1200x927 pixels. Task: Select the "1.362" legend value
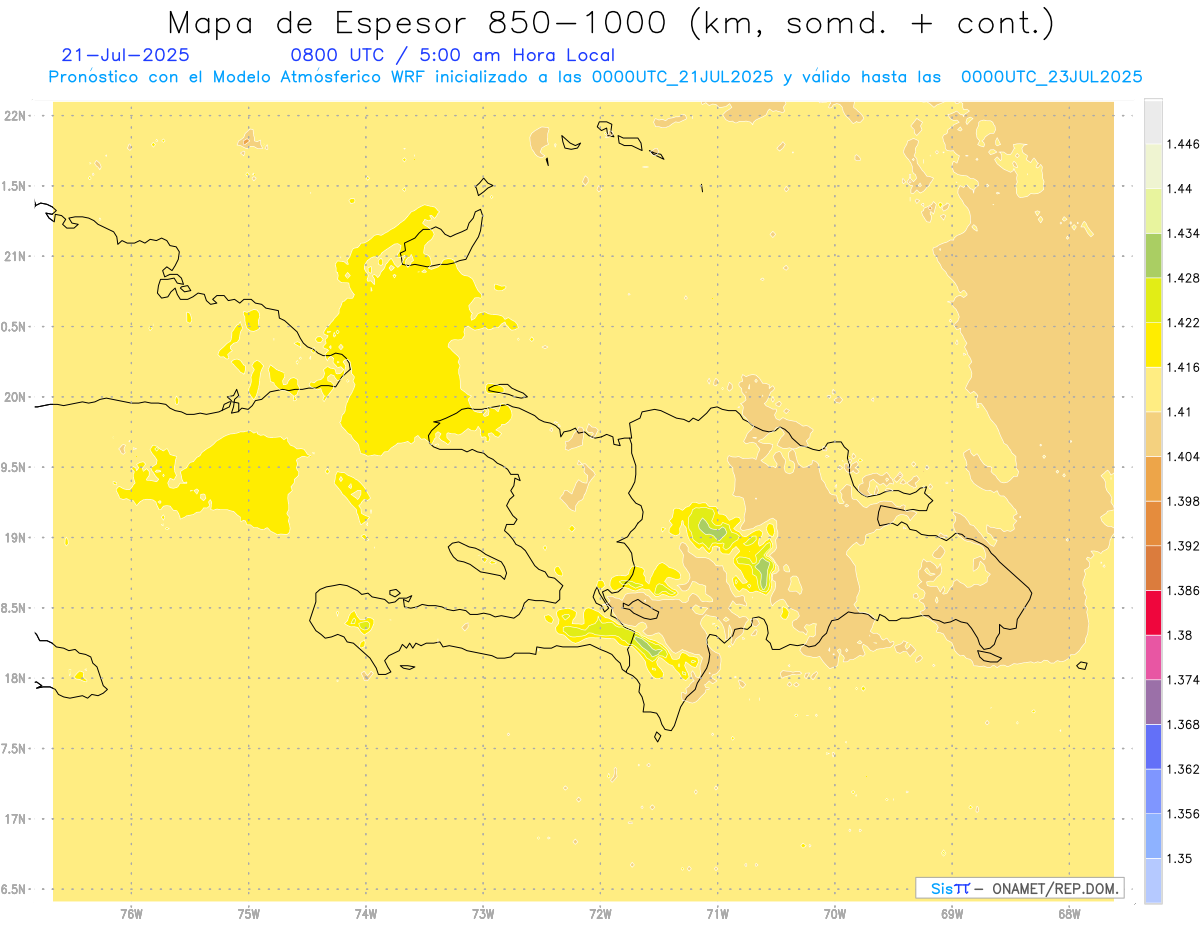1182,769
